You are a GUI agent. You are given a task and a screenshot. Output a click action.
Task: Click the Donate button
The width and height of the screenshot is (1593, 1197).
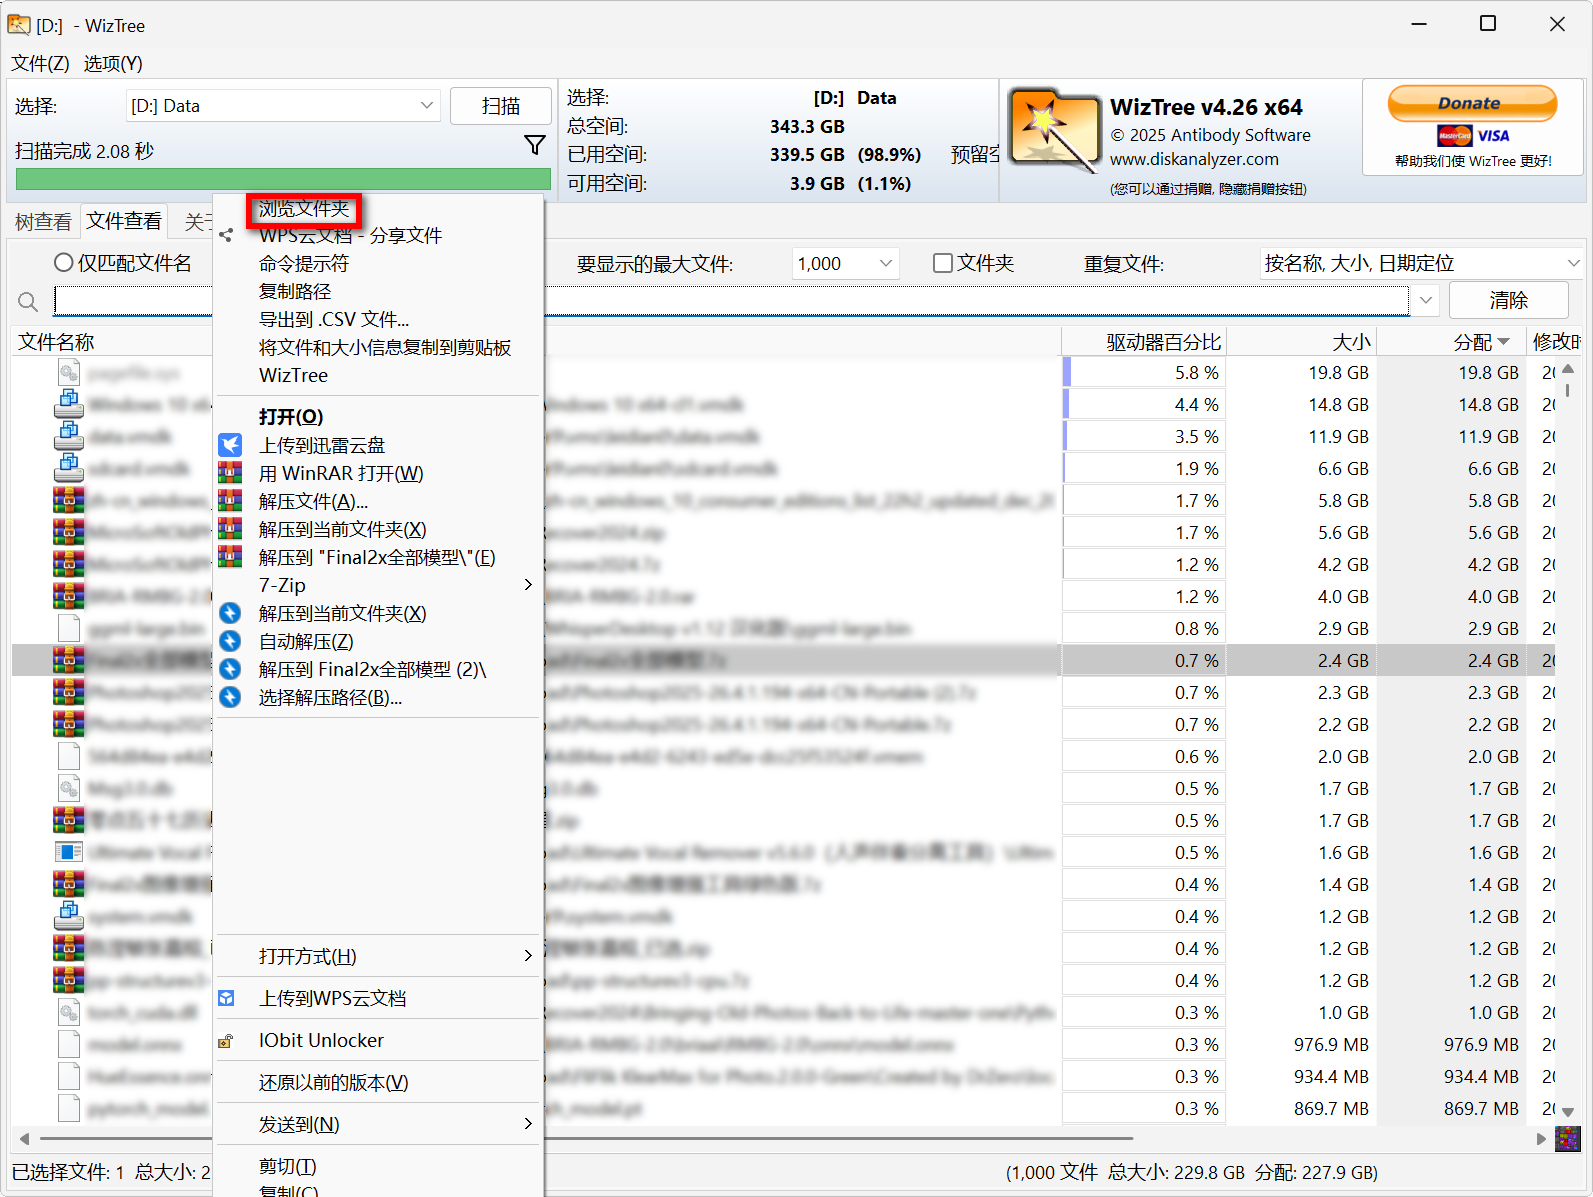[x=1472, y=103]
